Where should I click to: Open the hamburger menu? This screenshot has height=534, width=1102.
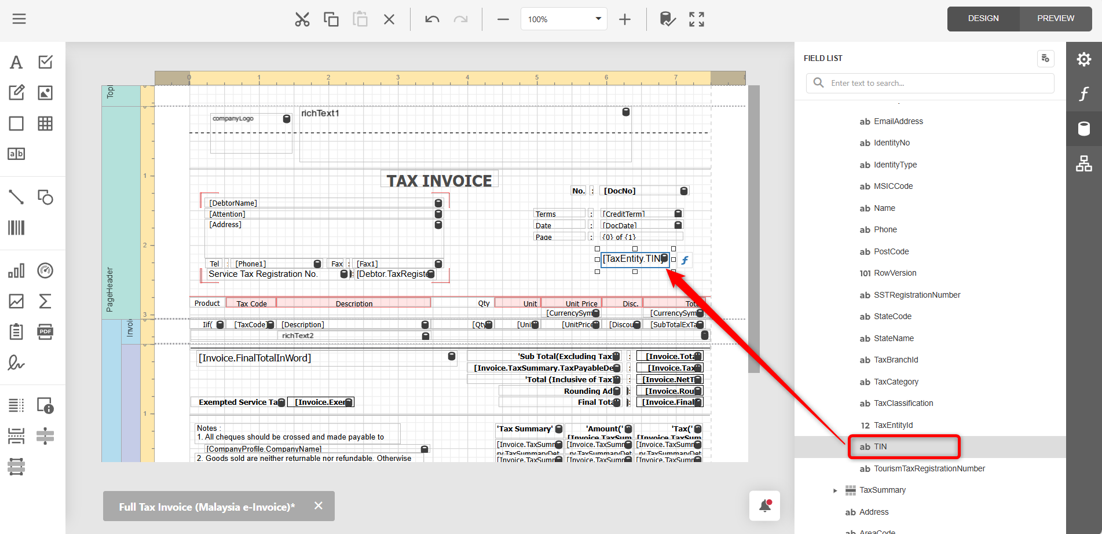[x=19, y=19]
